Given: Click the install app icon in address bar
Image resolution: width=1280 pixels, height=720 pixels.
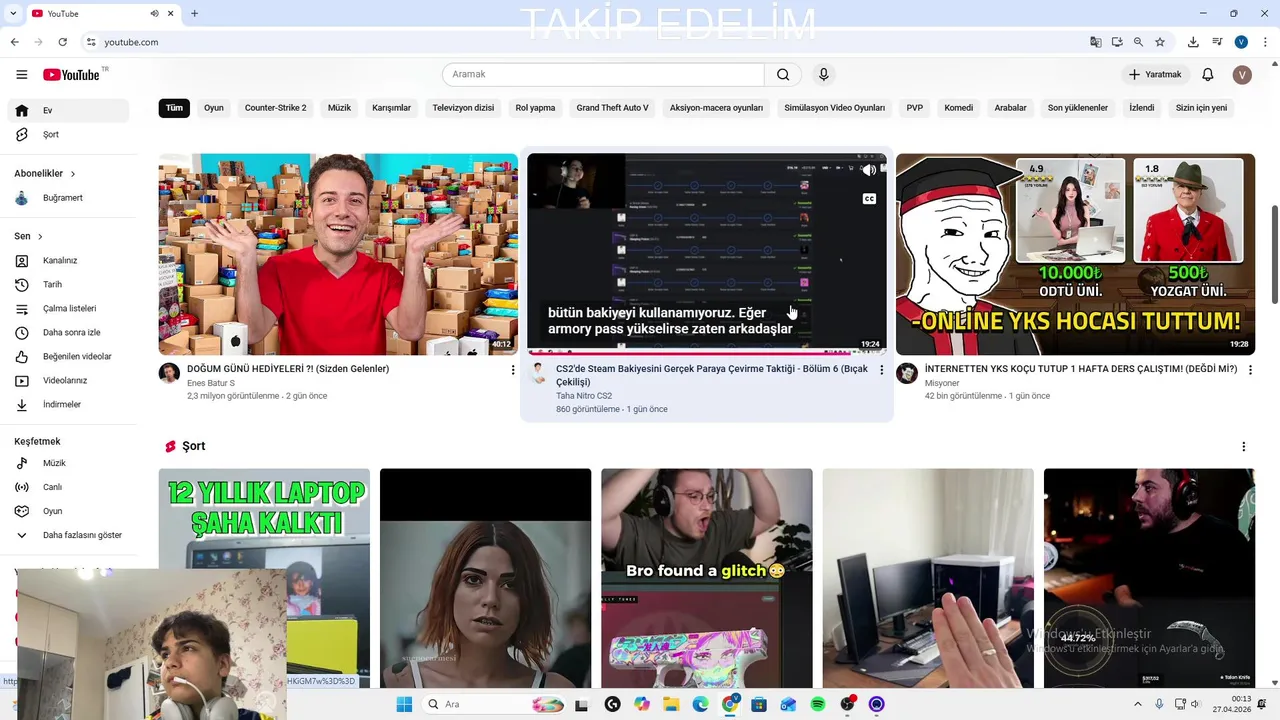Looking at the screenshot, I should click(x=1117, y=42).
